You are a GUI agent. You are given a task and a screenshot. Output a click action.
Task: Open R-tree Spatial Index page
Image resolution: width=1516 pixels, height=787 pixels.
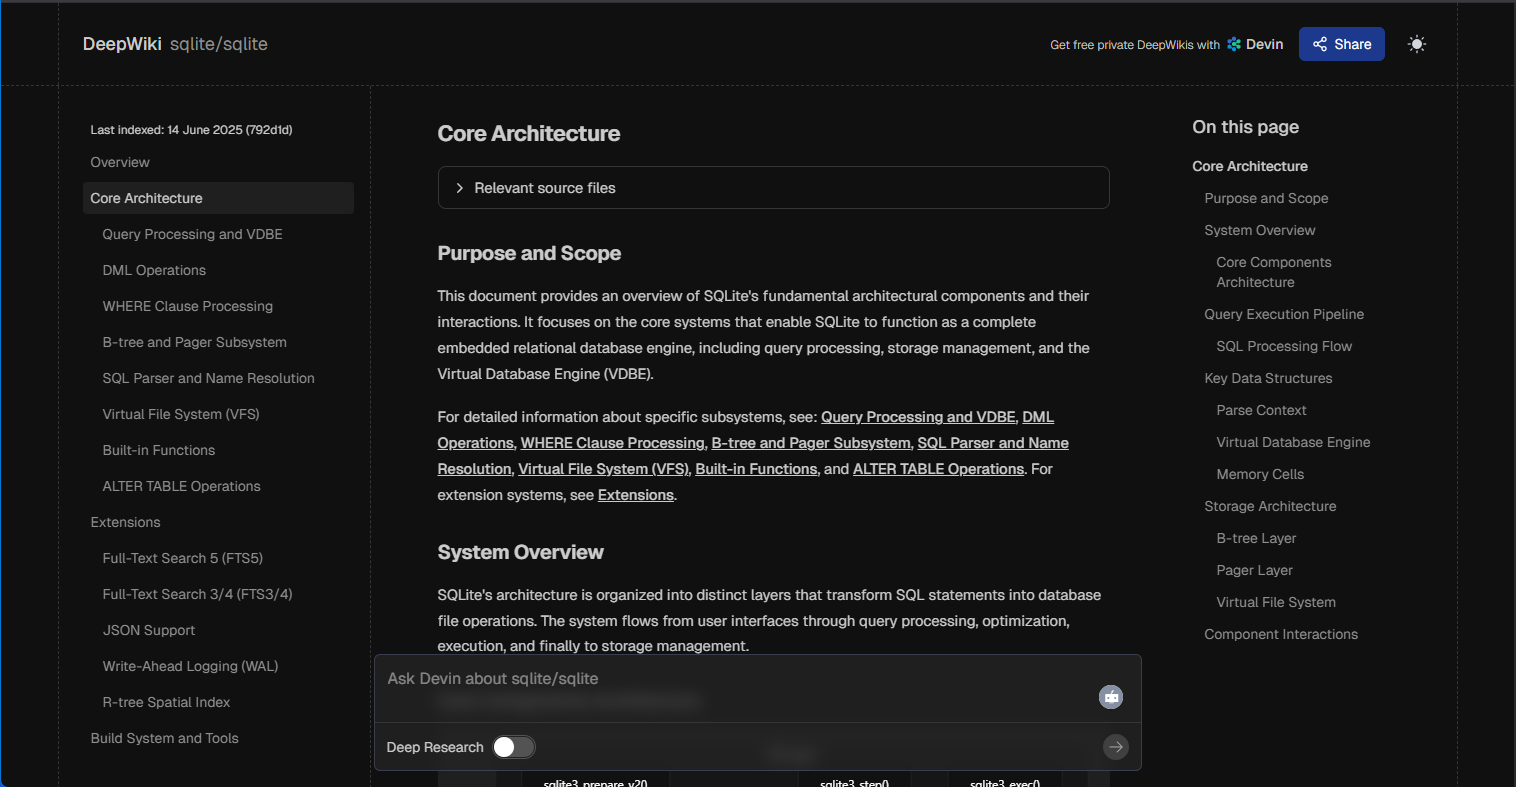[166, 702]
